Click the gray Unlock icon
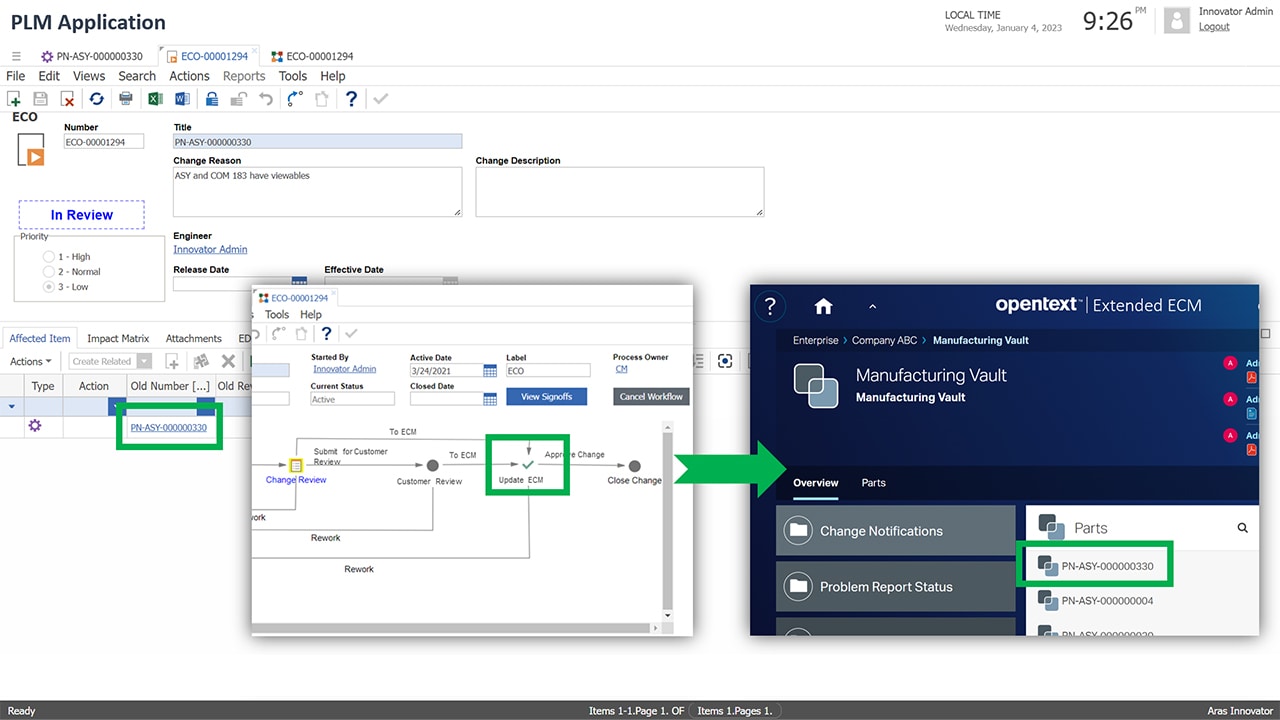 click(239, 99)
